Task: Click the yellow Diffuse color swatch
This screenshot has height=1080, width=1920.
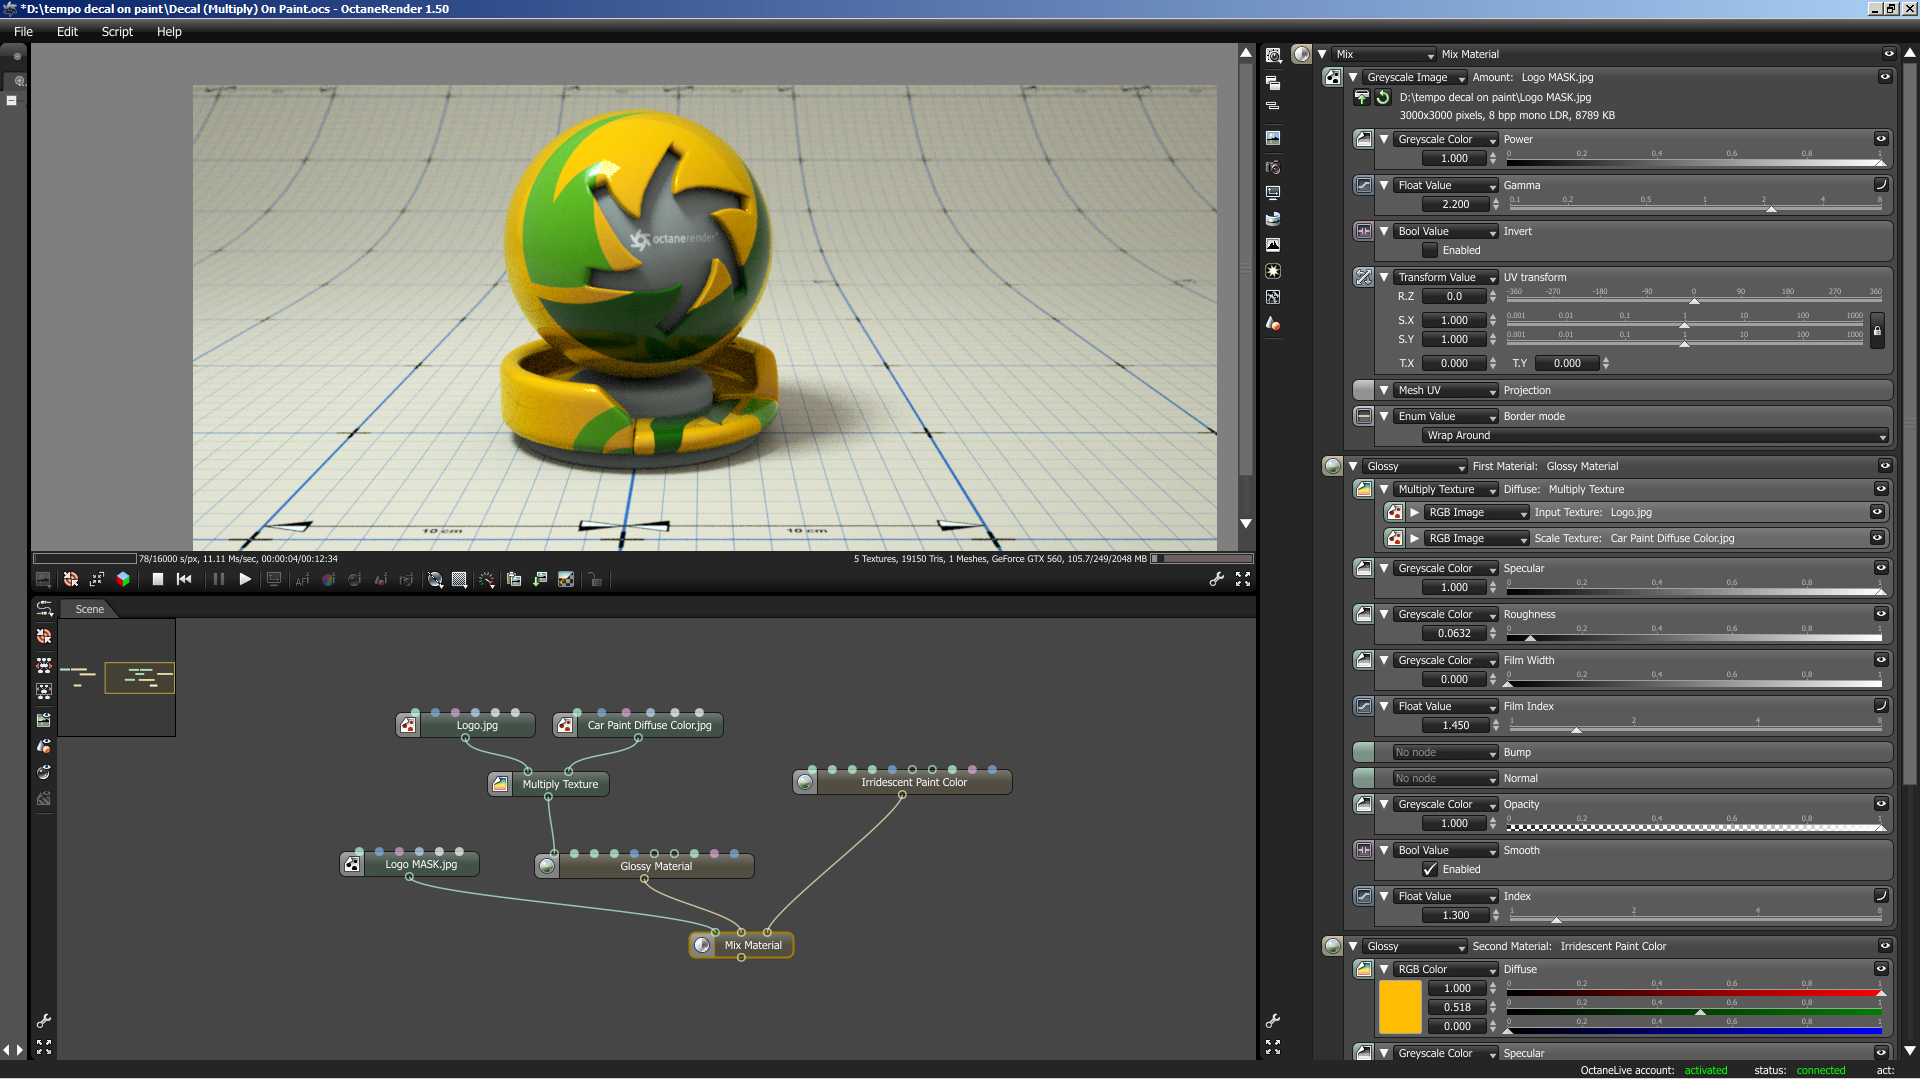Action: (x=1399, y=1006)
